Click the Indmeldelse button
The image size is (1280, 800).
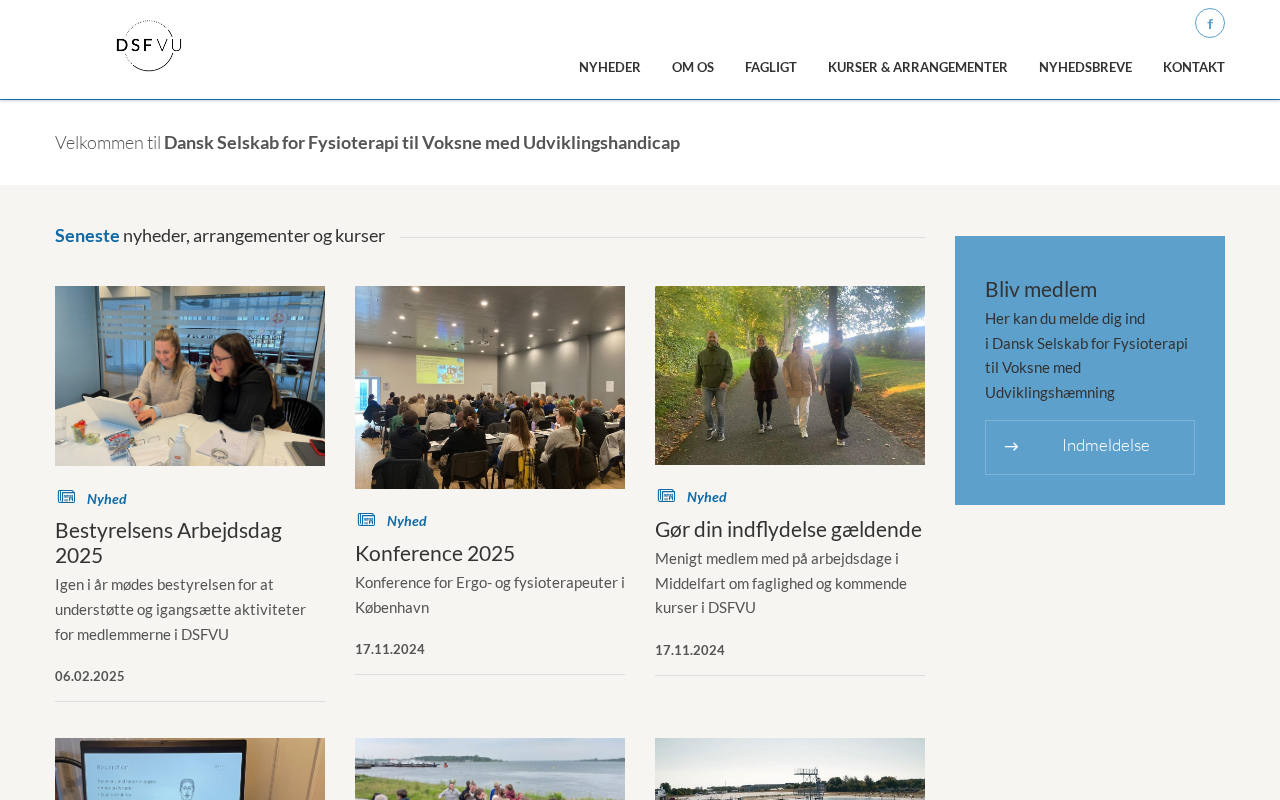pyautogui.click(x=1090, y=447)
